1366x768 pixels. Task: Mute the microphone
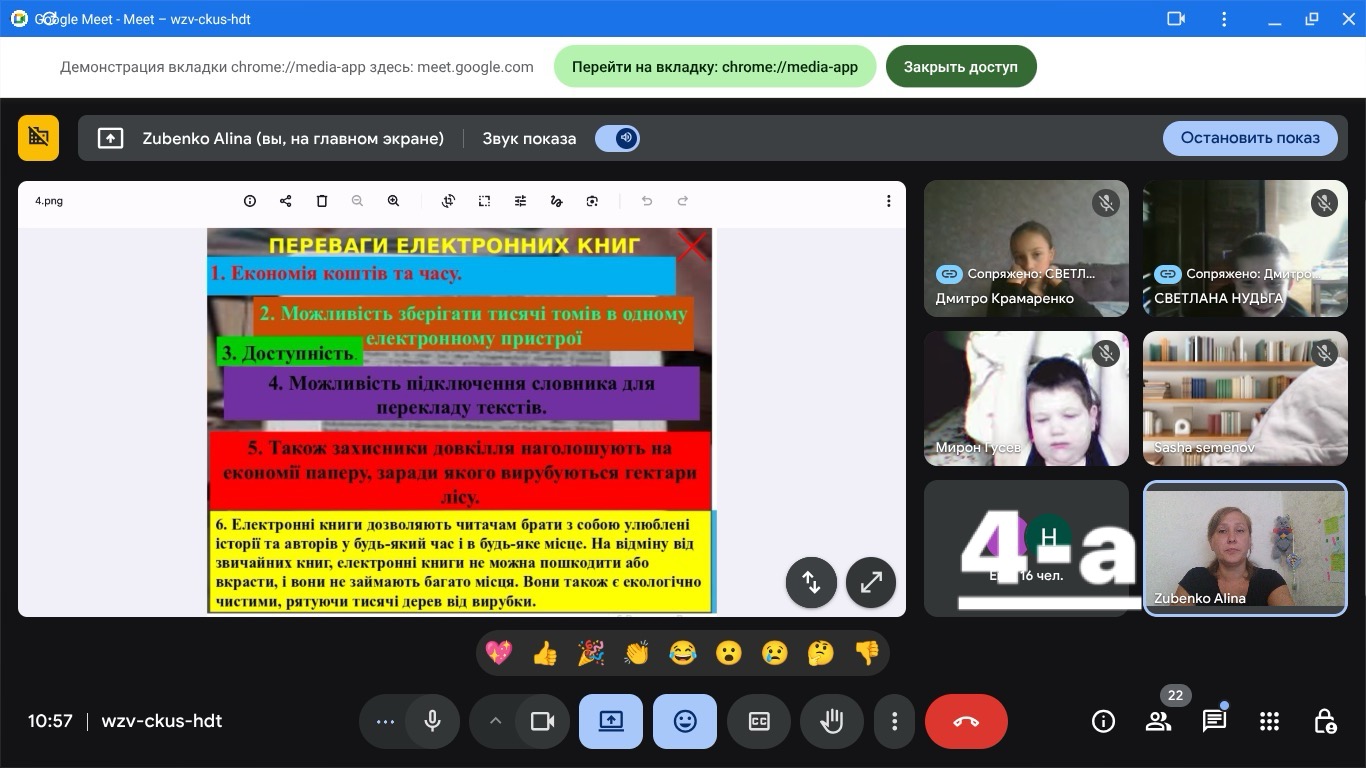[433, 721]
